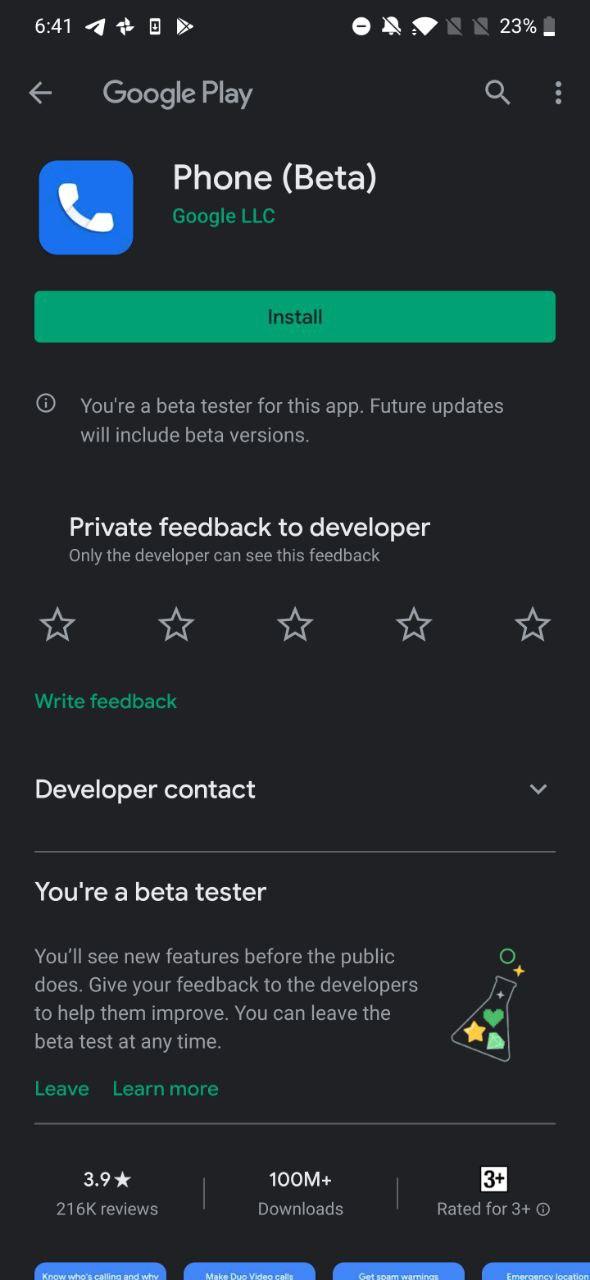Install the Phone (Beta) app
The width and height of the screenshot is (590, 1280).
(295, 317)
